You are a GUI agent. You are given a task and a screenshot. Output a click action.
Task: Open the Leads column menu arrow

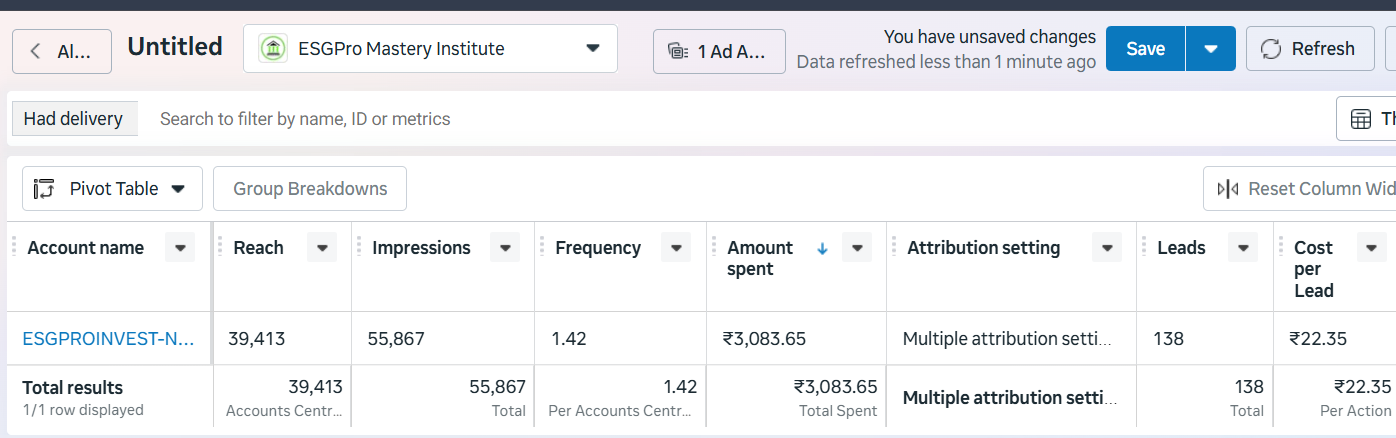click(x=1242, y=248)
